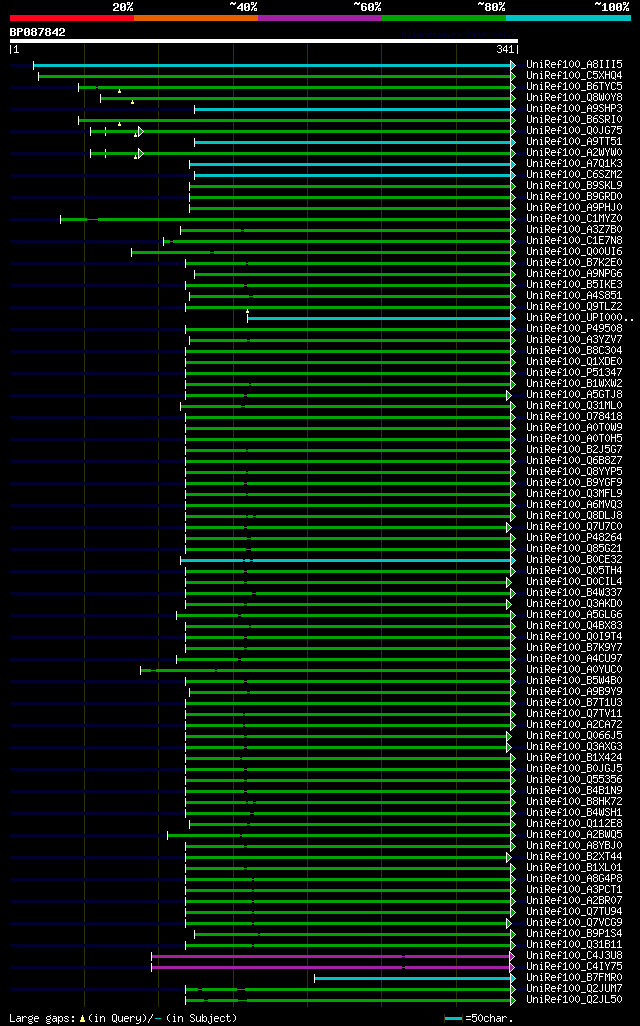Open hit UniRef100_O78418

574,417
